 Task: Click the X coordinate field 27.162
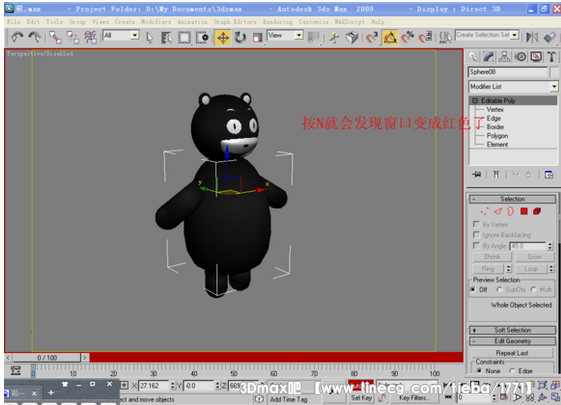coord(154,386)
